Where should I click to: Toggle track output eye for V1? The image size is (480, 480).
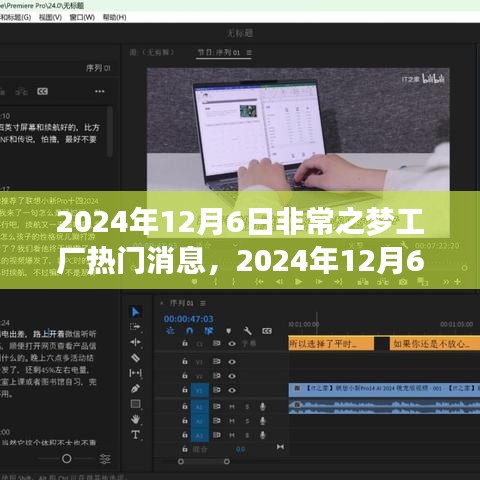click(x=232, y=390)
